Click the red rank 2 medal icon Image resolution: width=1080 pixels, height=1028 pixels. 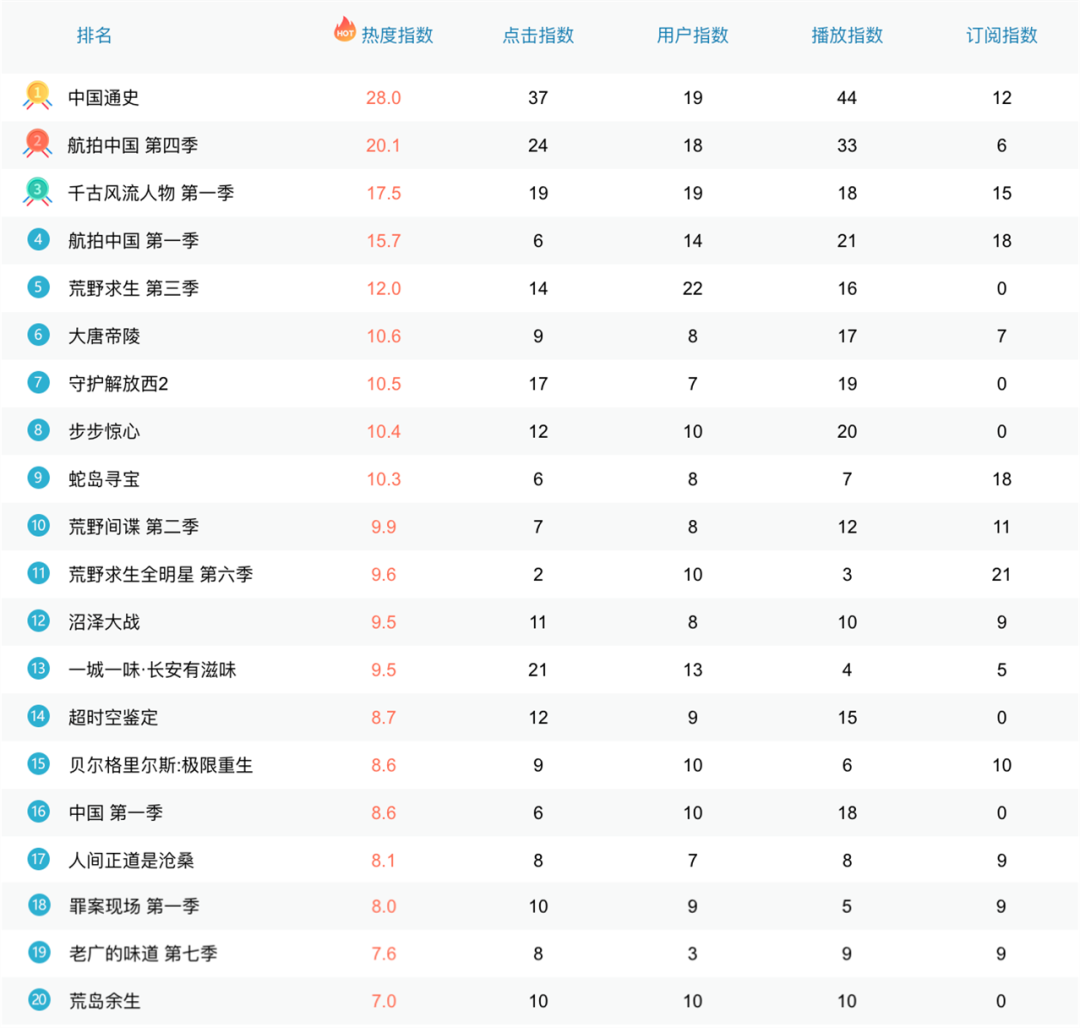(x=38, y=144)
